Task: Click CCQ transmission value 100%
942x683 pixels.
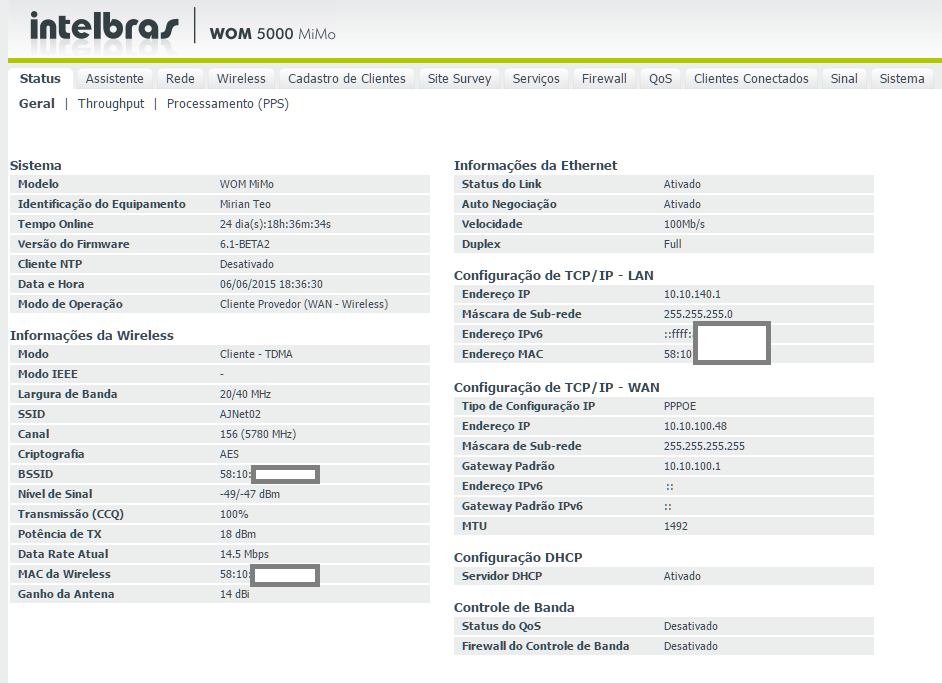Action: 234,514
